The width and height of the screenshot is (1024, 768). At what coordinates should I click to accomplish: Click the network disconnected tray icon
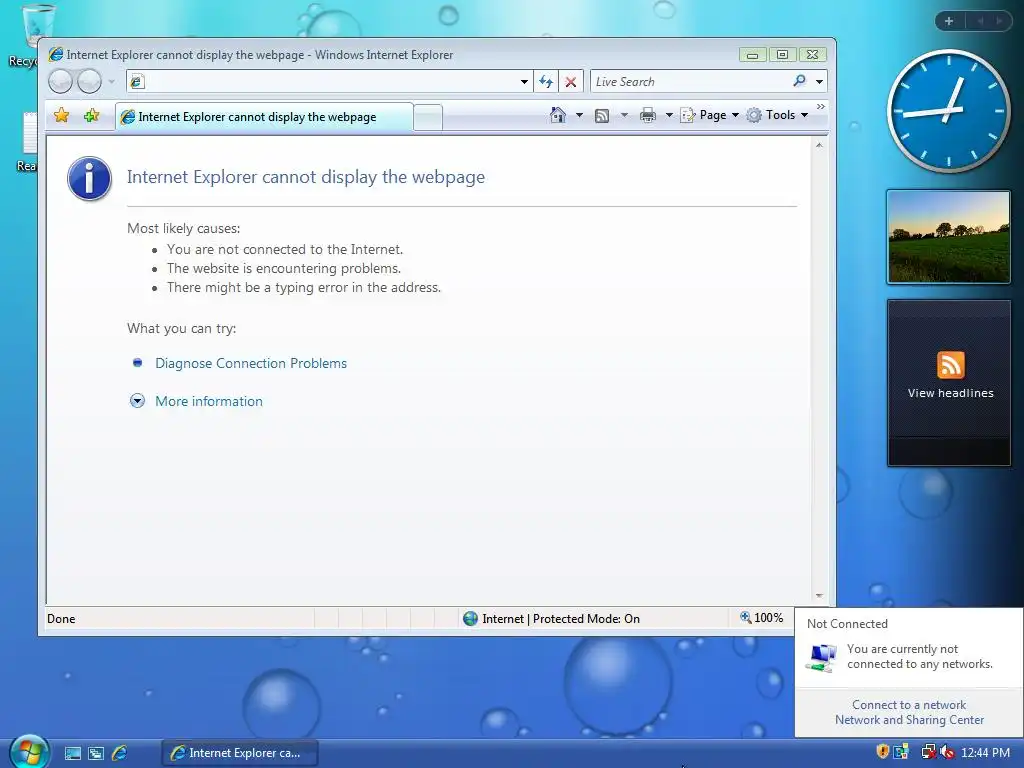point(928,752)
